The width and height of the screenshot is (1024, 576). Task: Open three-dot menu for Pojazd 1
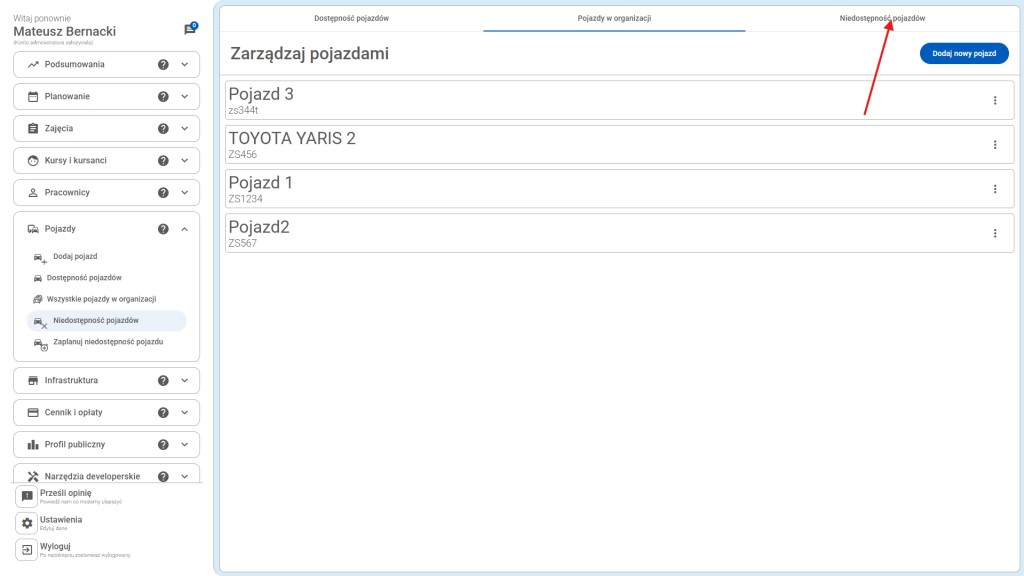[994, 189]
